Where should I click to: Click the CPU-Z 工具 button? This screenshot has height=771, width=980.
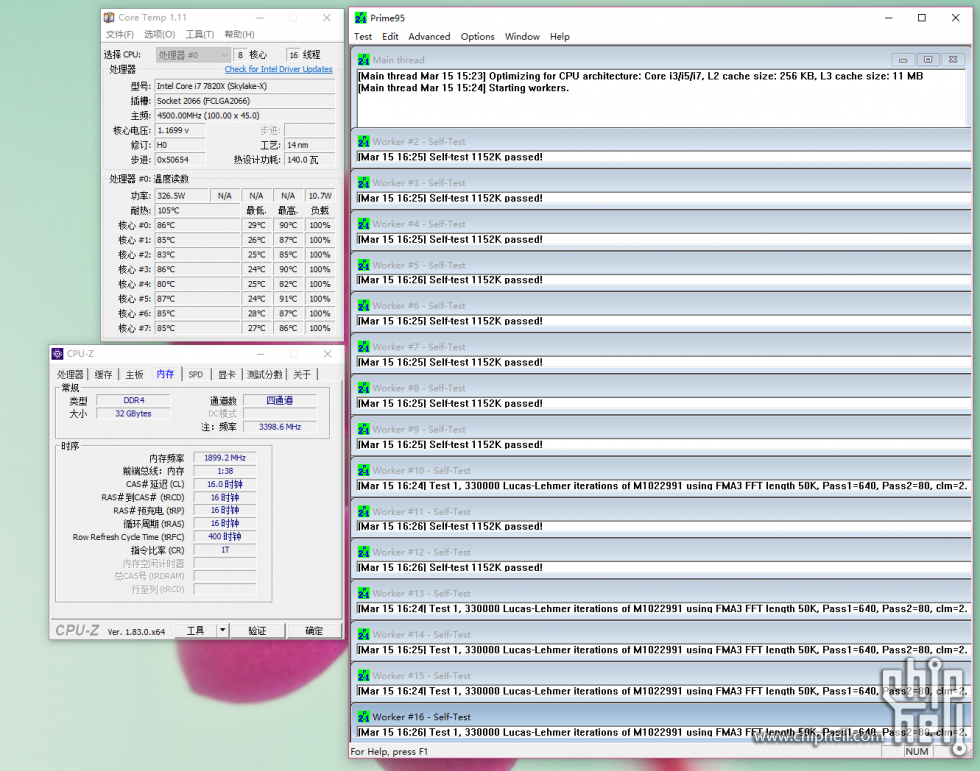[196, 630]
